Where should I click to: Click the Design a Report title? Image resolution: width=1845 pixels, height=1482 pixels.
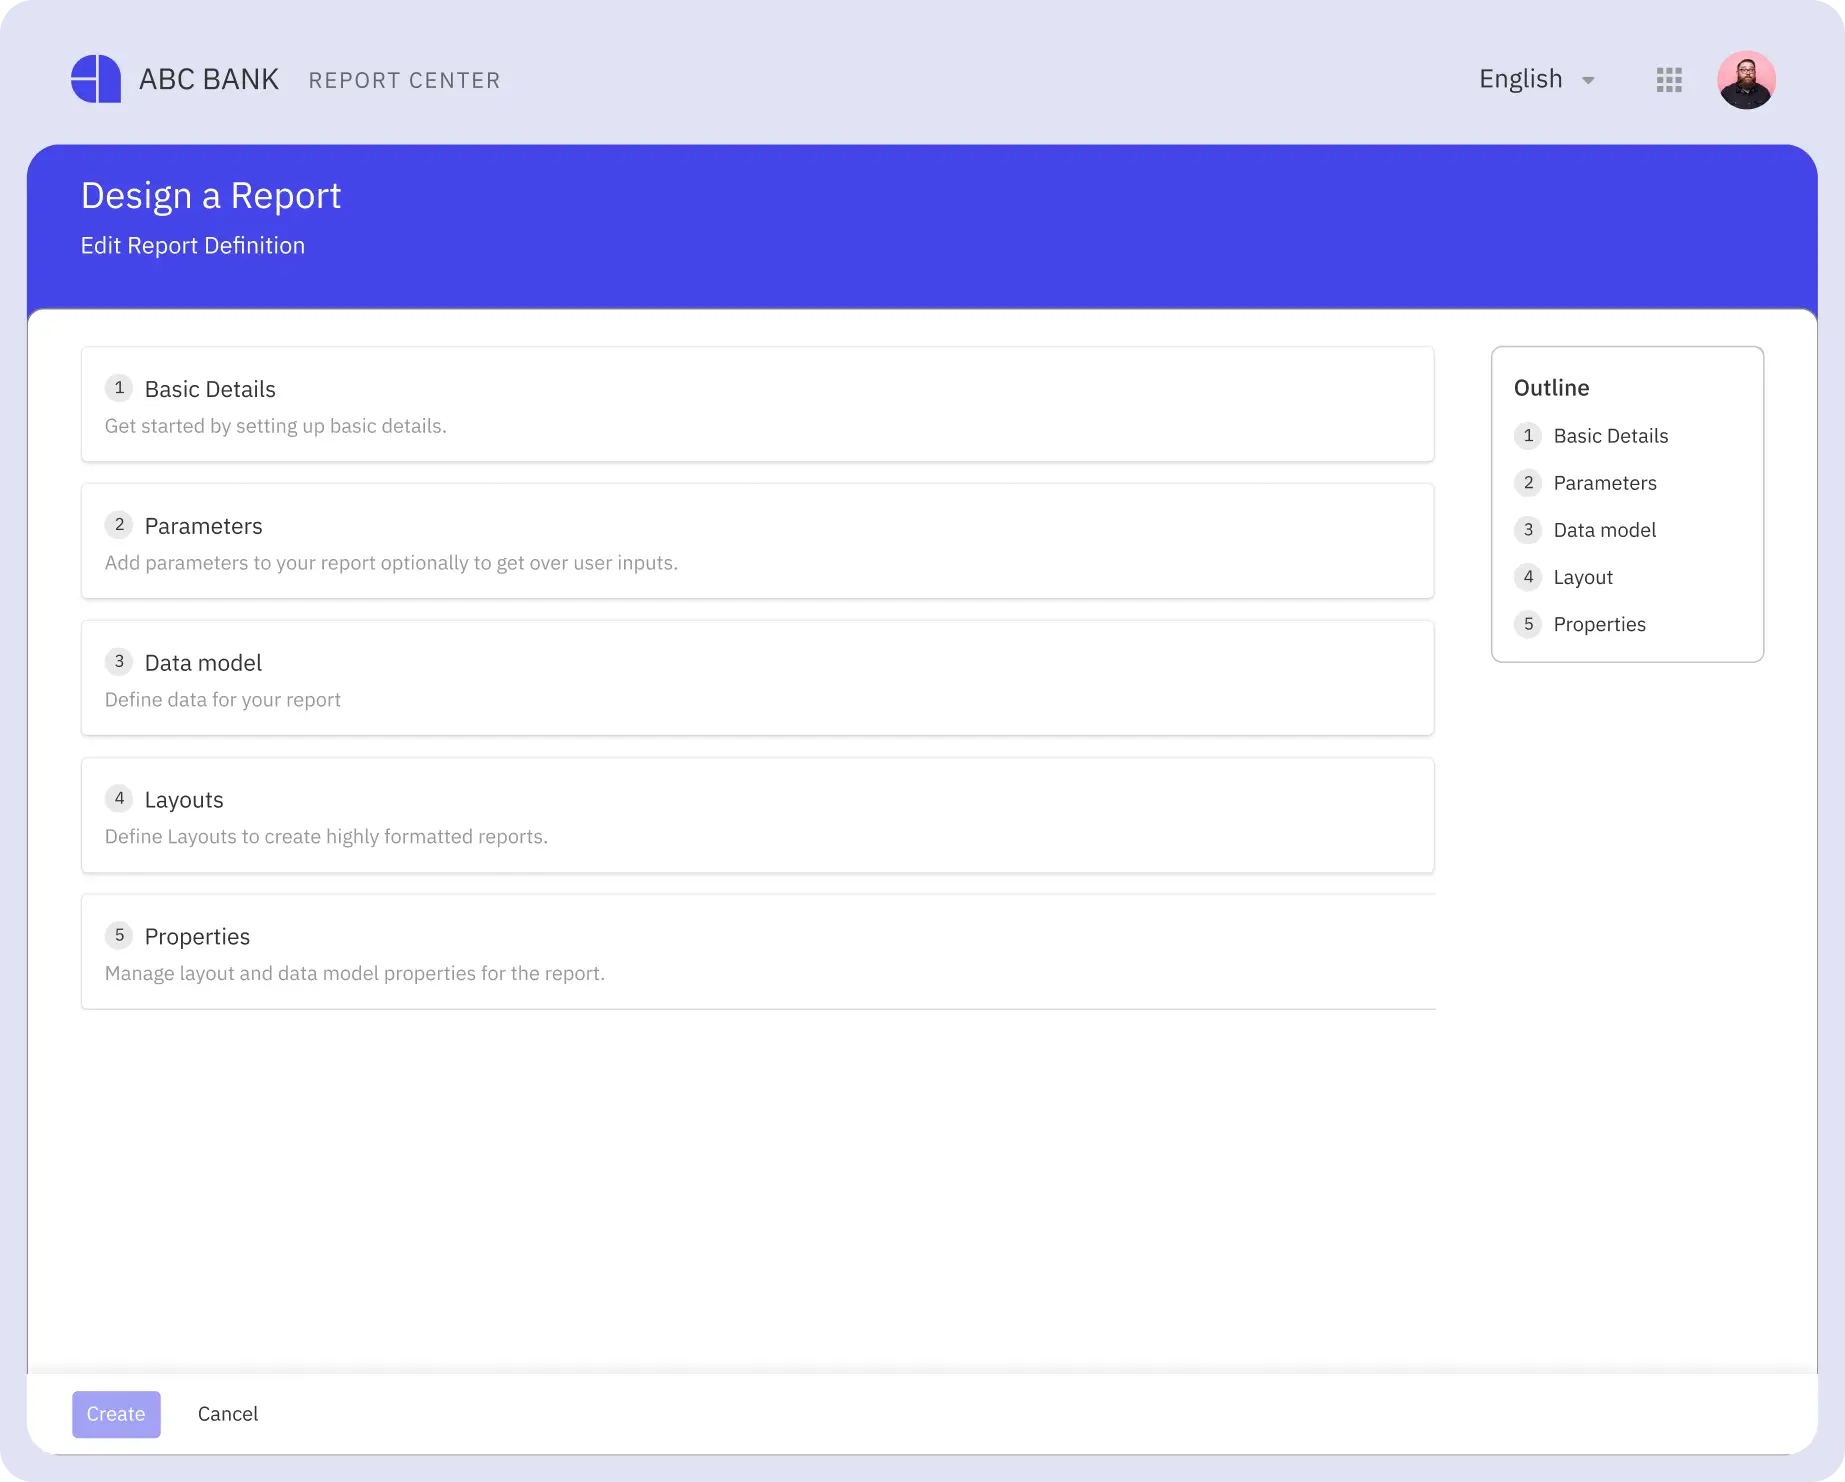point(211,196)
